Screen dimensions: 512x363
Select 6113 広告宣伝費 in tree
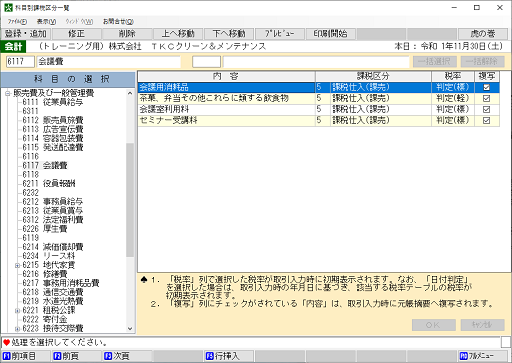pos(53,129)
